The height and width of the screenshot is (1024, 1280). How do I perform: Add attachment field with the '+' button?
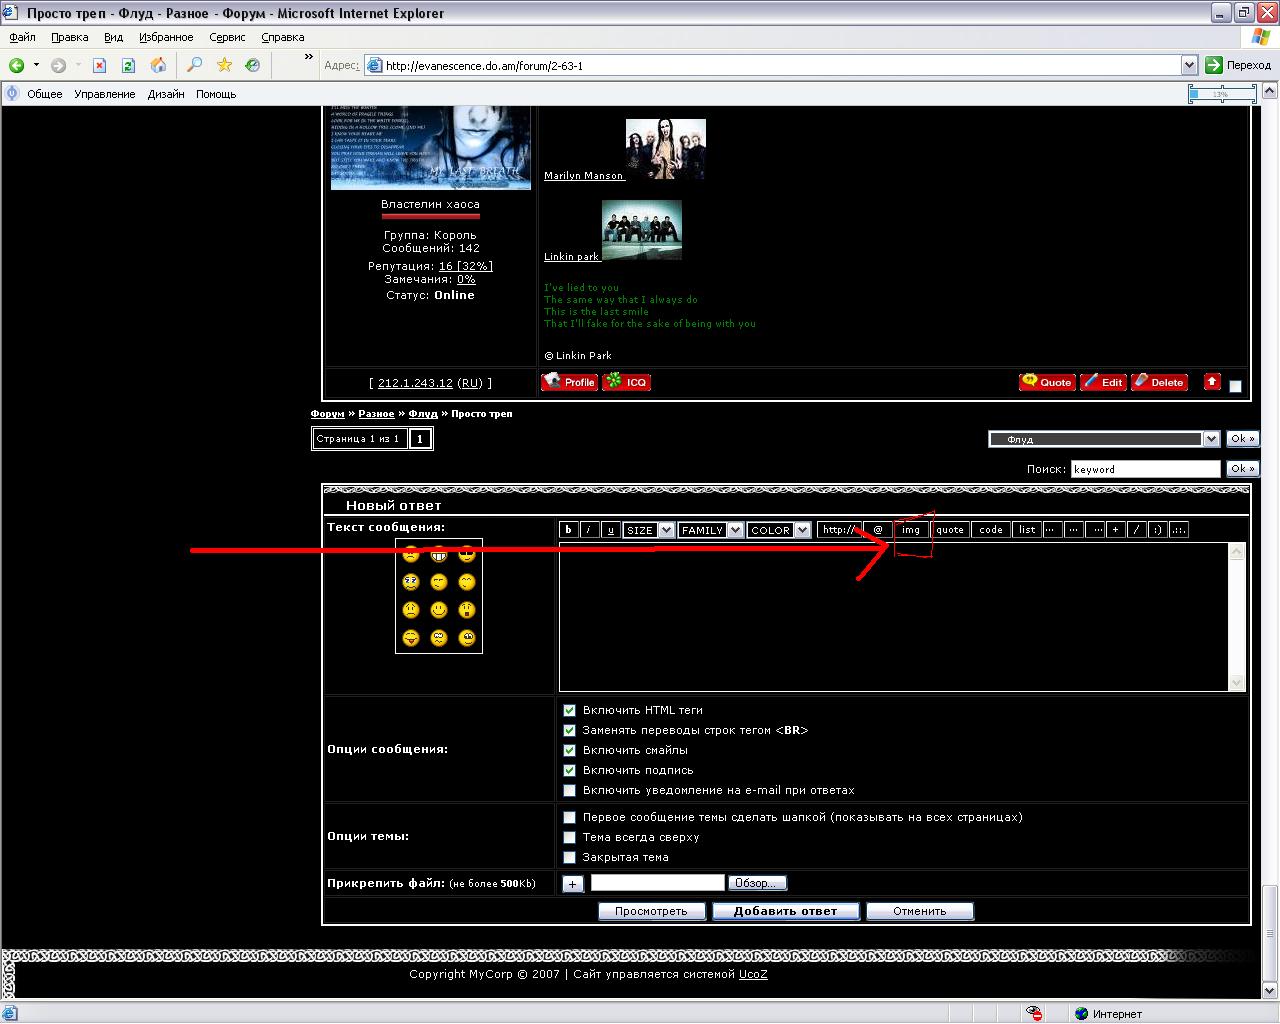pos(572,884)
